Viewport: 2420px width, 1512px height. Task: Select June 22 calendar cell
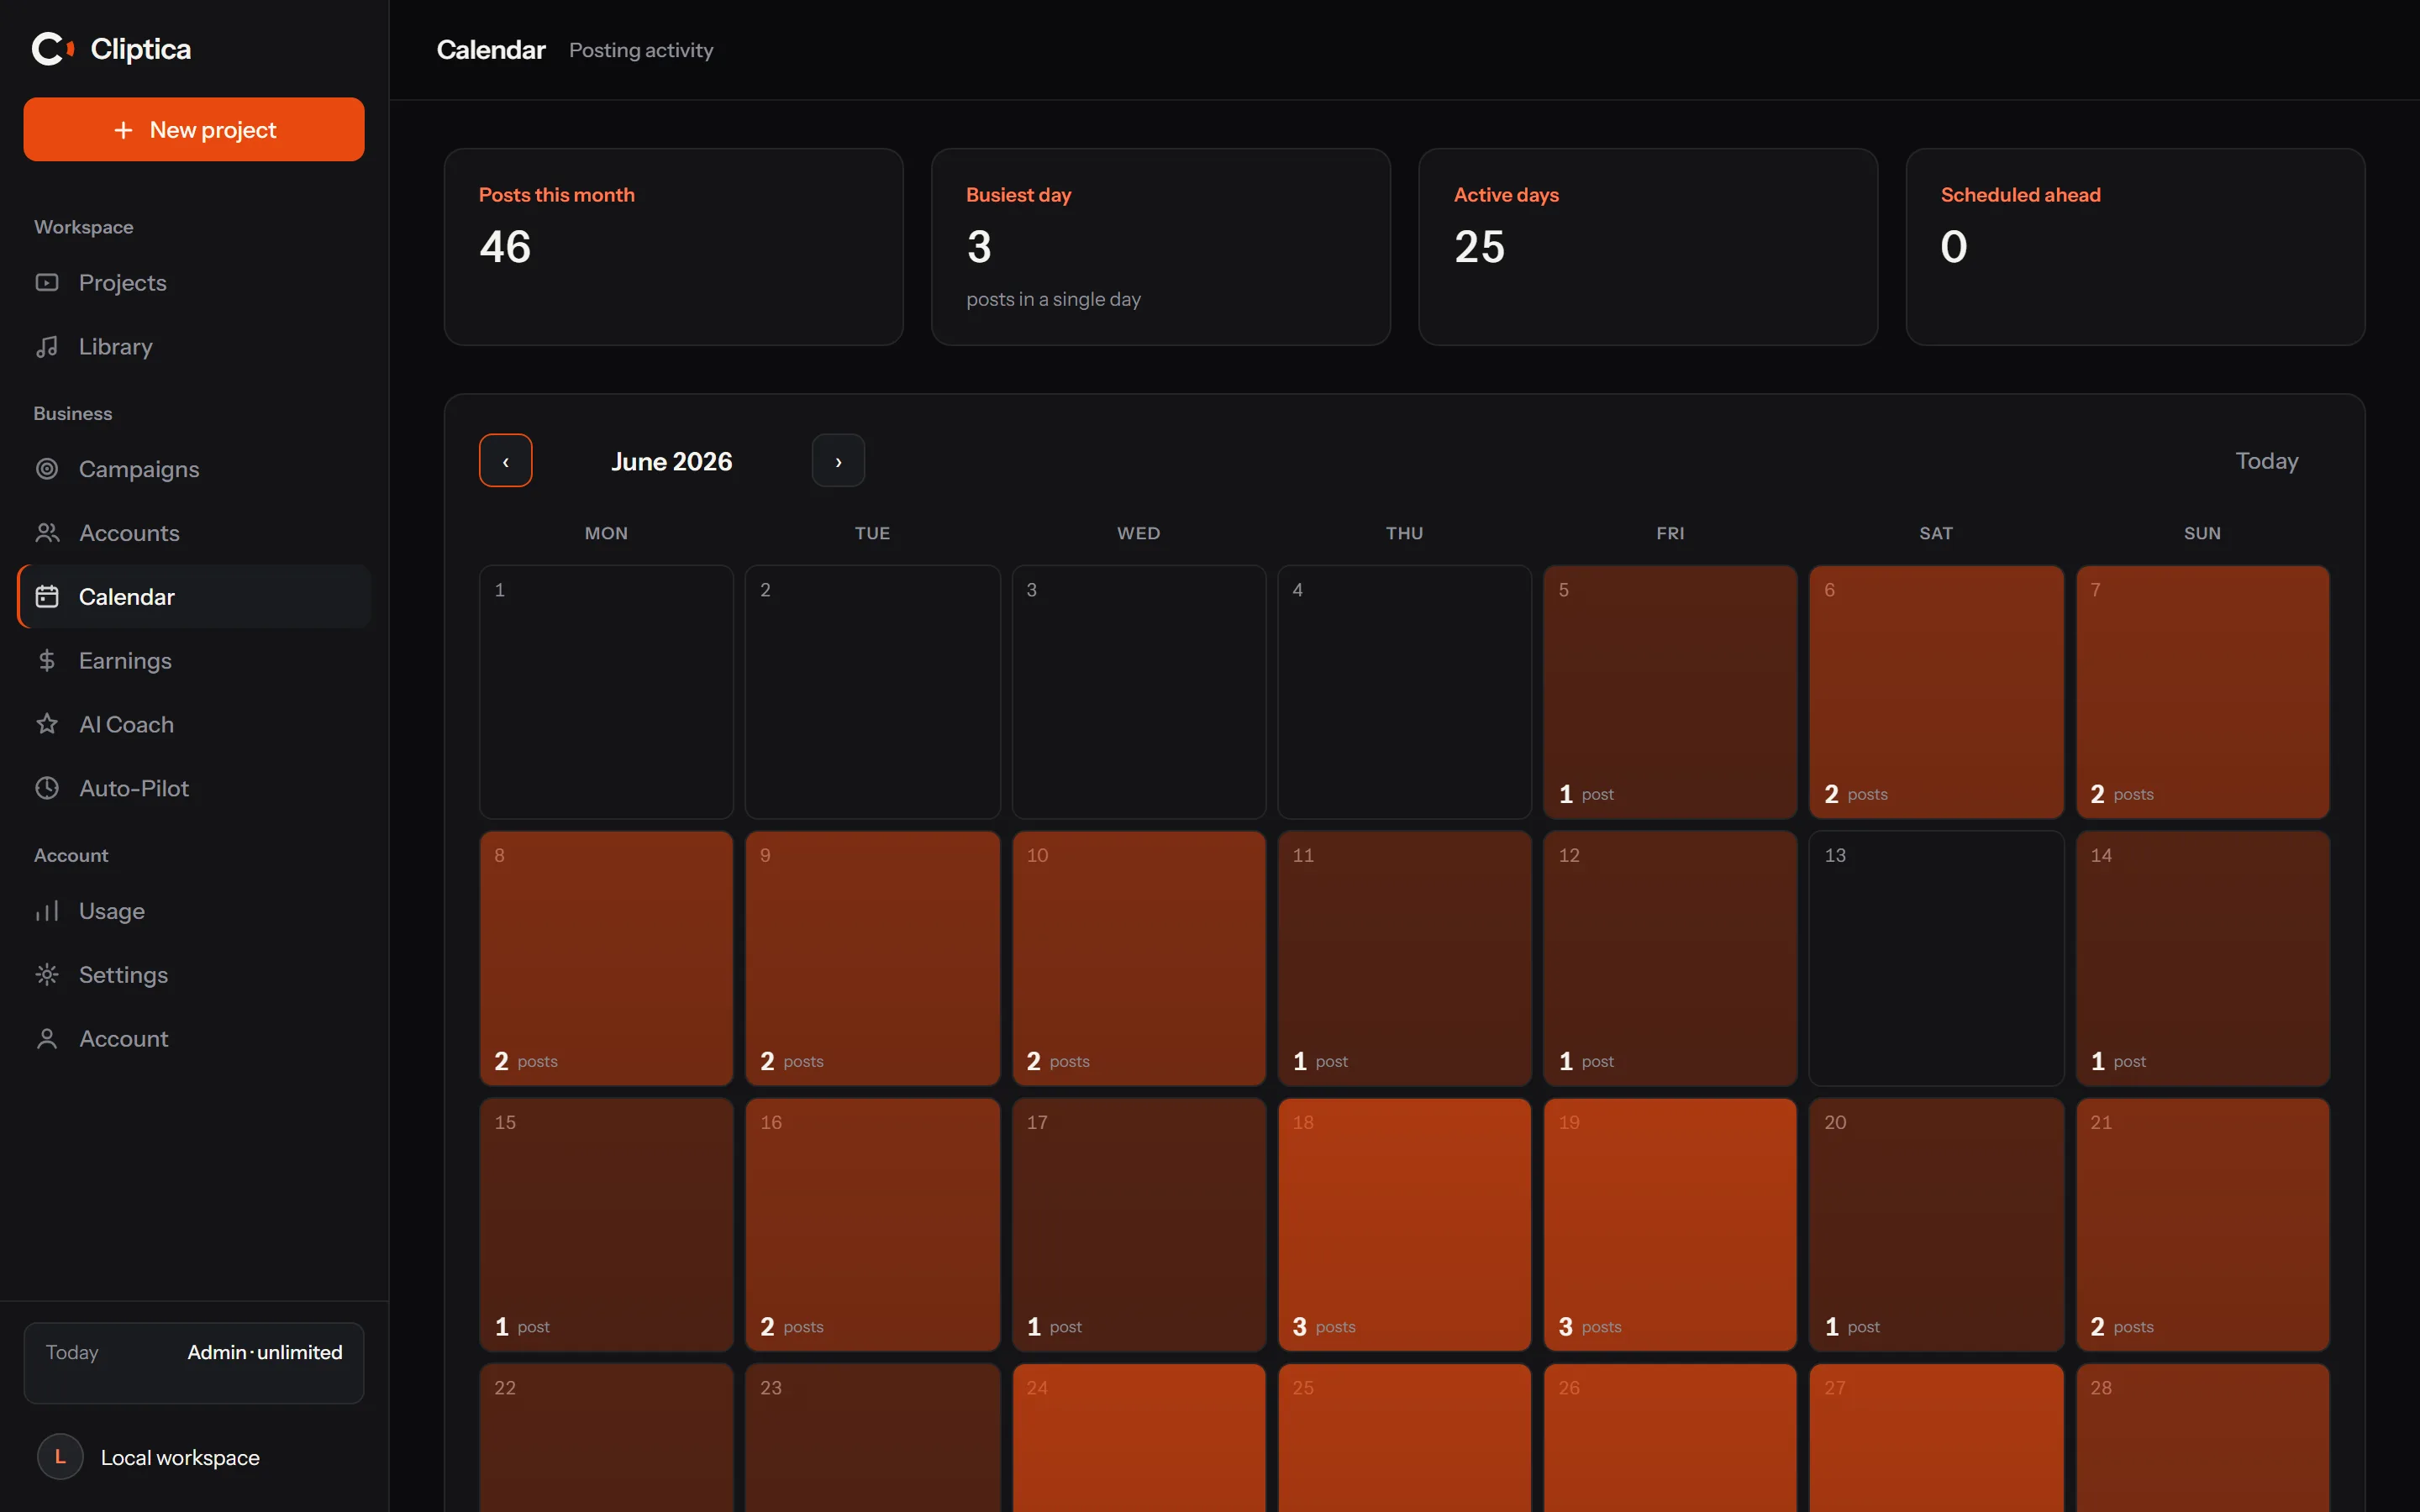pos(606,1438)
